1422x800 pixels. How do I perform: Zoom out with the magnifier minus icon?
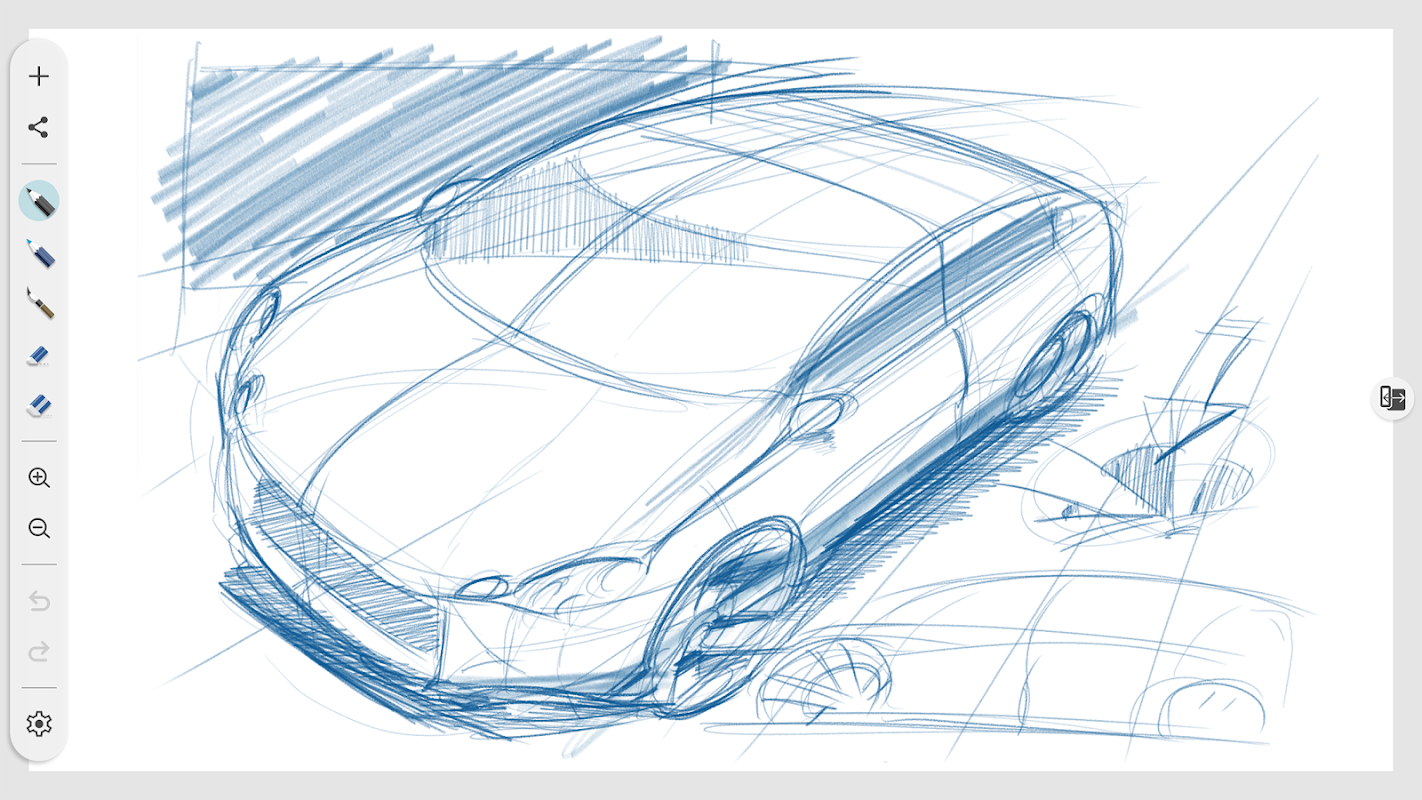click(x=39, y=529)
